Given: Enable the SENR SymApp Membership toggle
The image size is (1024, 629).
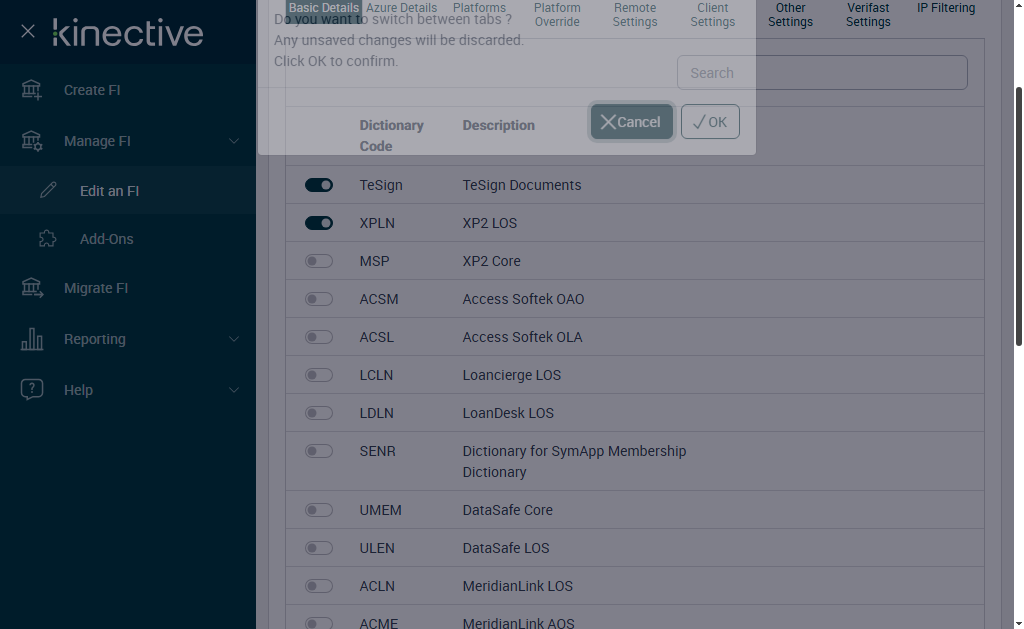Looking at the screenshot, I should (319, 451).
